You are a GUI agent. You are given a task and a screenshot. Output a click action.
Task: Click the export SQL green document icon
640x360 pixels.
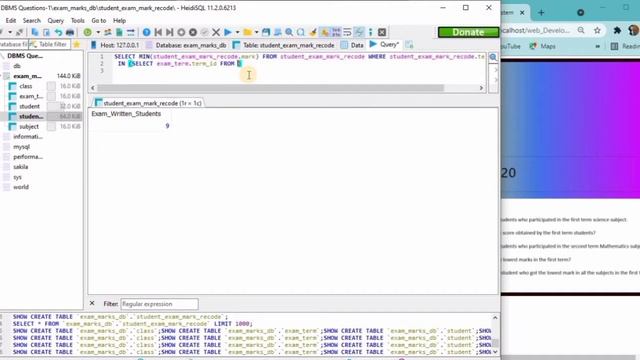click(x=119, y=32)
